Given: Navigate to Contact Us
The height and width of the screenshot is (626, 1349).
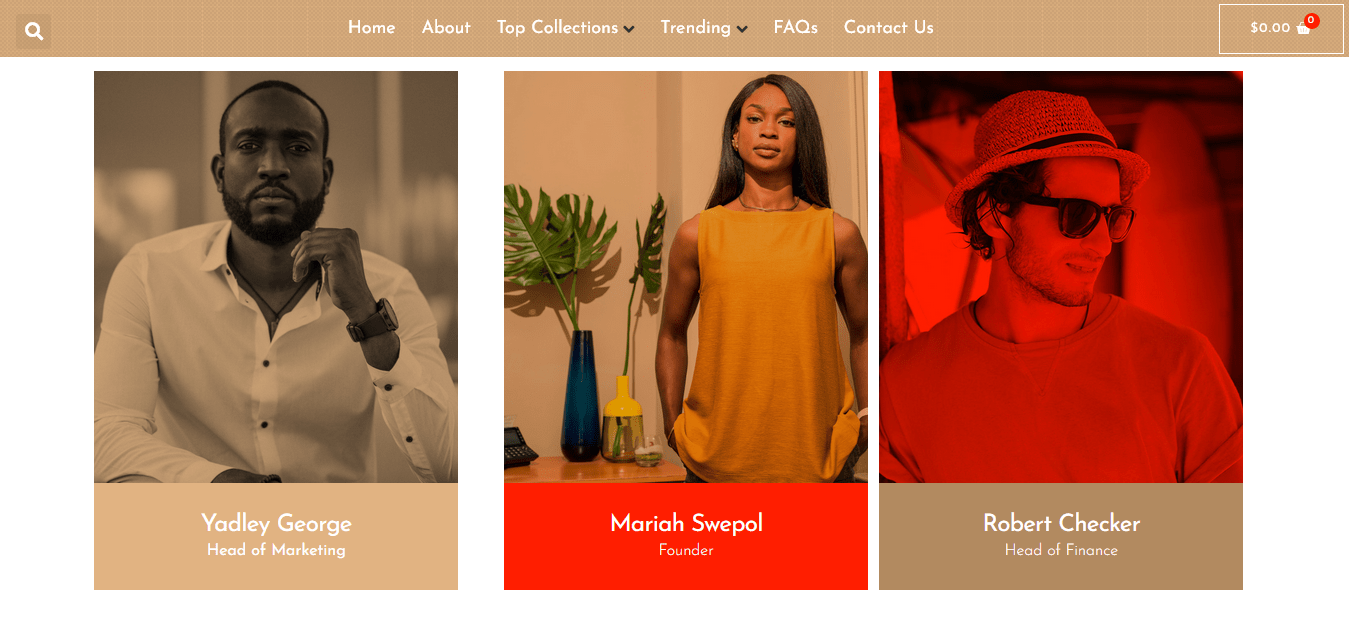Looking at the screenshot, I should point(889,28).
